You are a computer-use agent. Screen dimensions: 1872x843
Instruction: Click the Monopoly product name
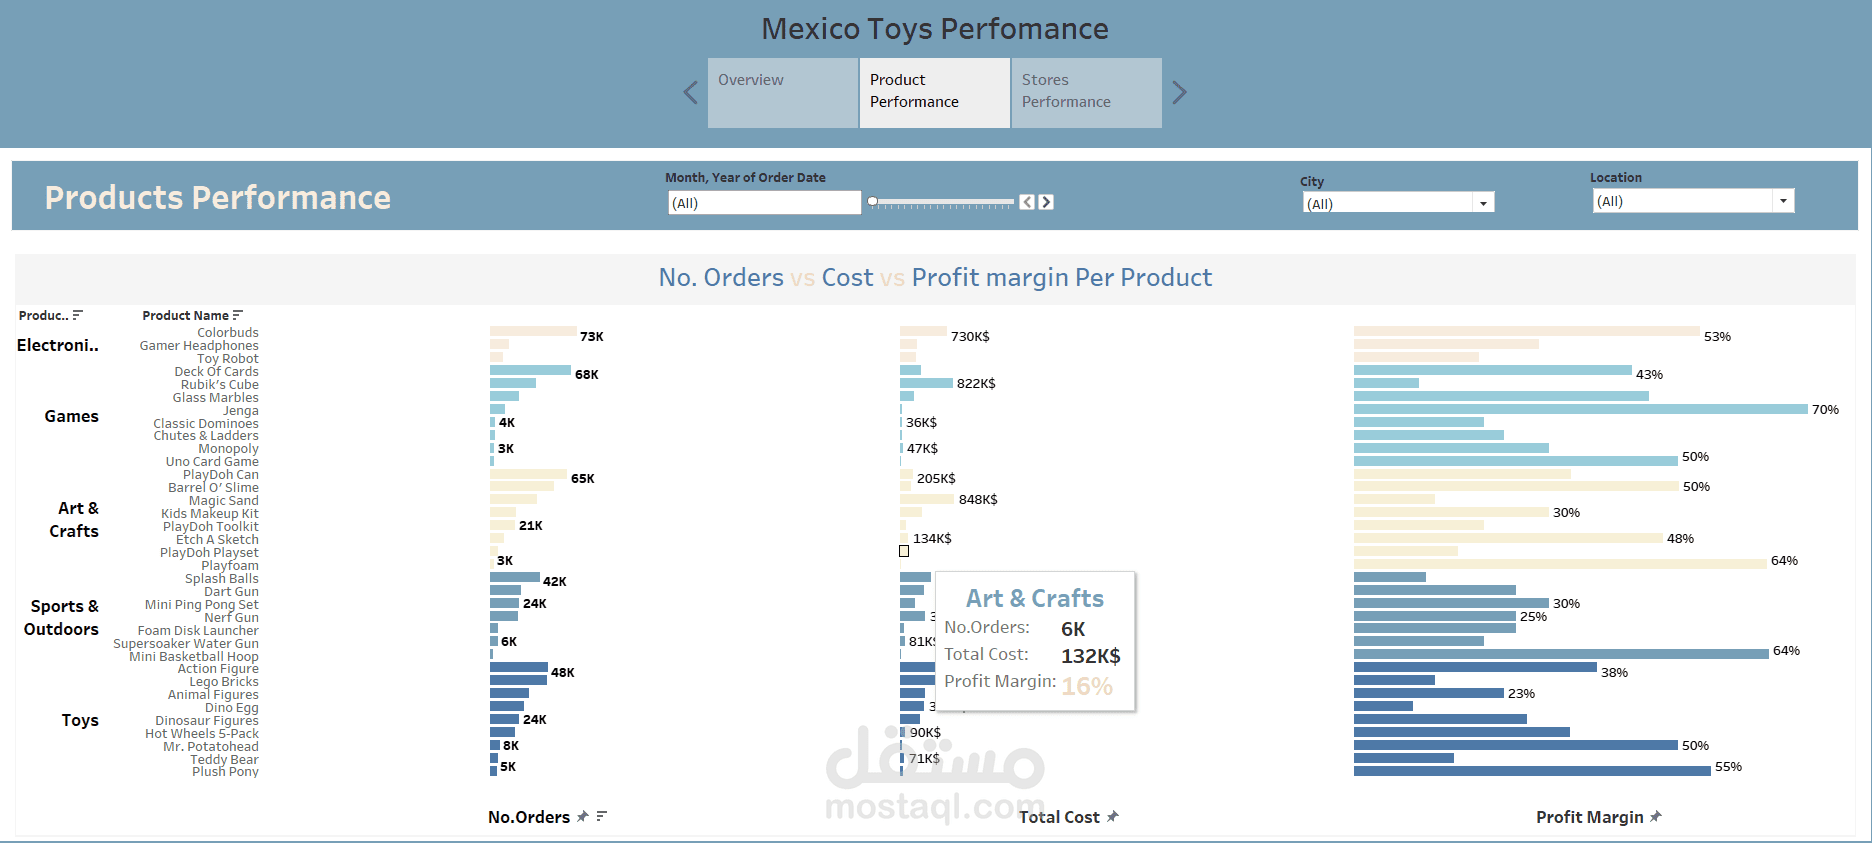[x=229, y=449]
